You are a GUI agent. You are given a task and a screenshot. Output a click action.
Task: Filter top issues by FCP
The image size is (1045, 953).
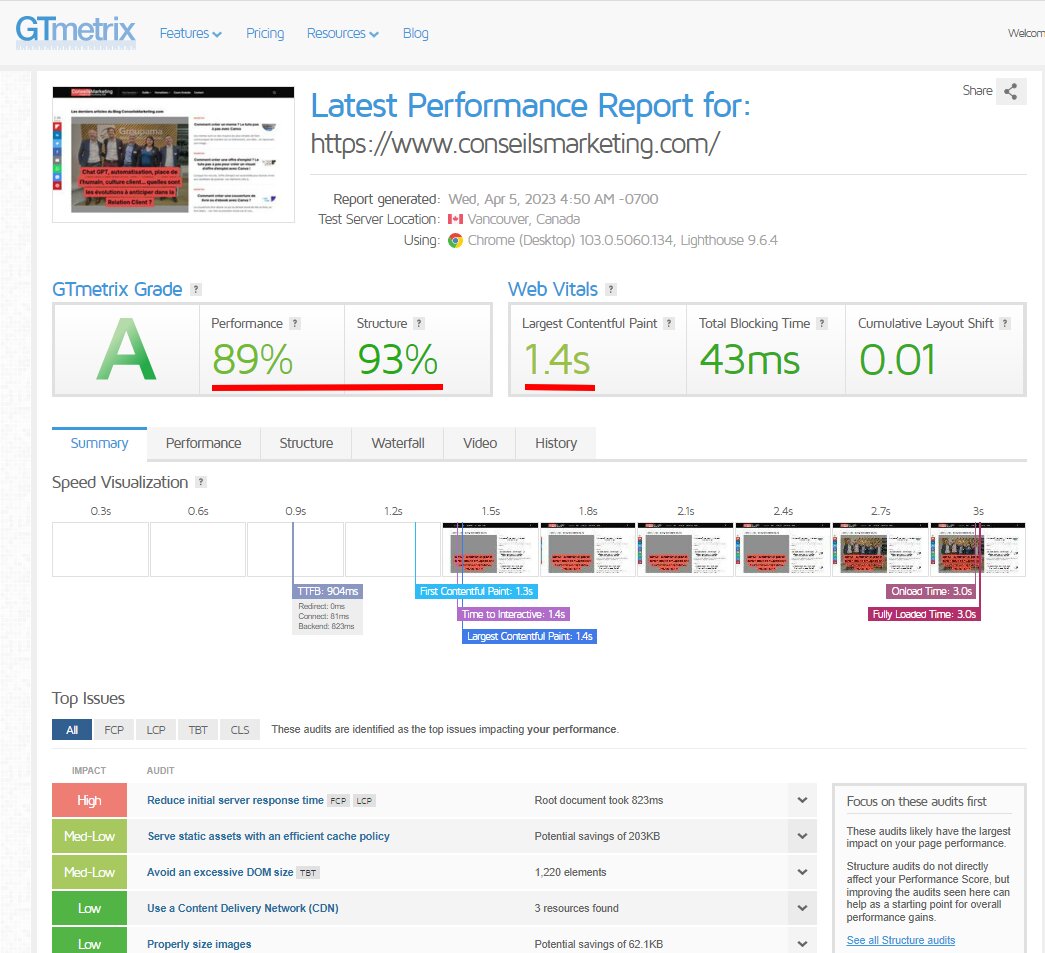point(114,730)
